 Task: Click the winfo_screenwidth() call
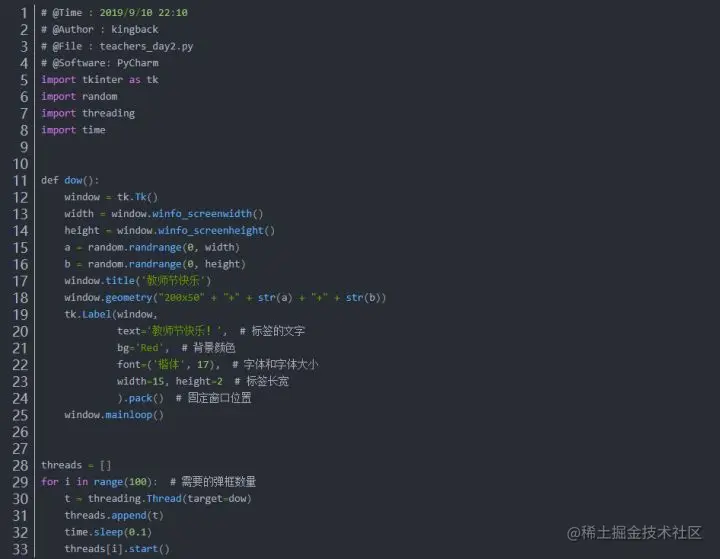[x=208, y=214]
